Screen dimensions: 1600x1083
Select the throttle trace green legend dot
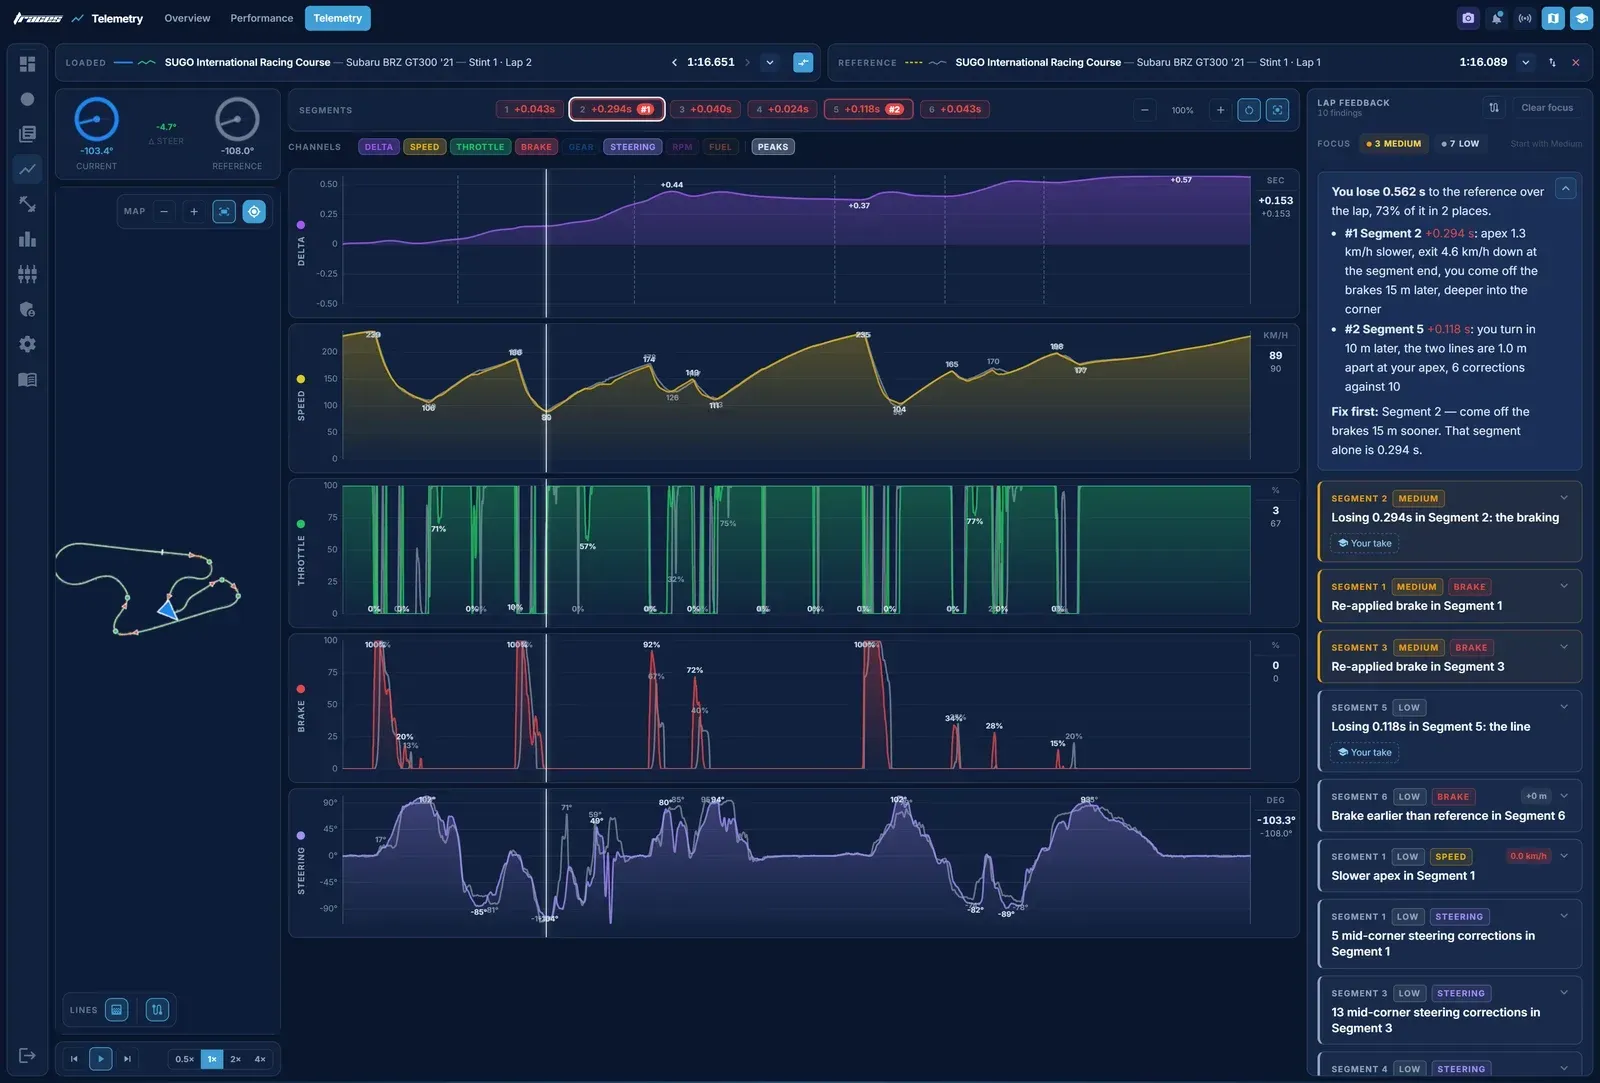pyautogui.click(x=301, y=524)
